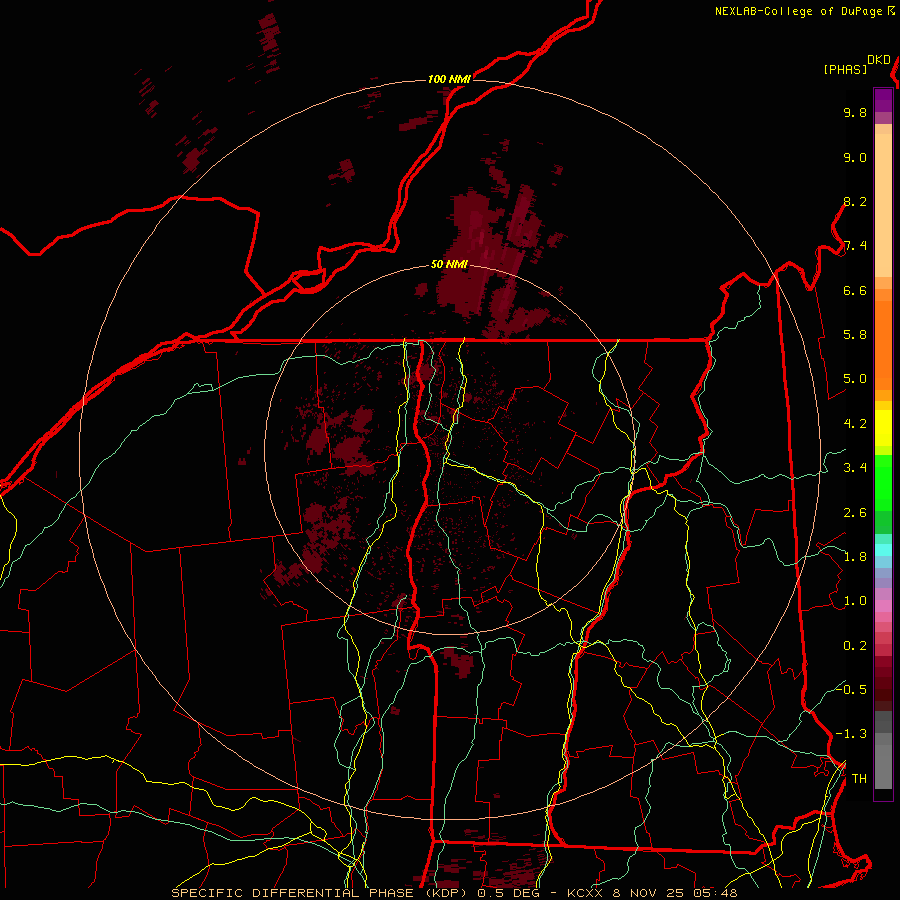Viewport: 900px width, 900px height.
Task: Pick the light peach color bar segment
Action: (883, 207)
